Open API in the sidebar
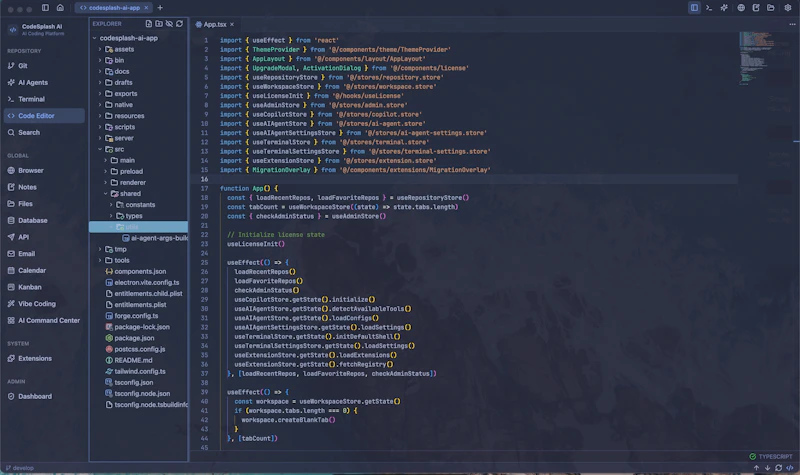This screenshot has height=475, width=800. point(44,237)
